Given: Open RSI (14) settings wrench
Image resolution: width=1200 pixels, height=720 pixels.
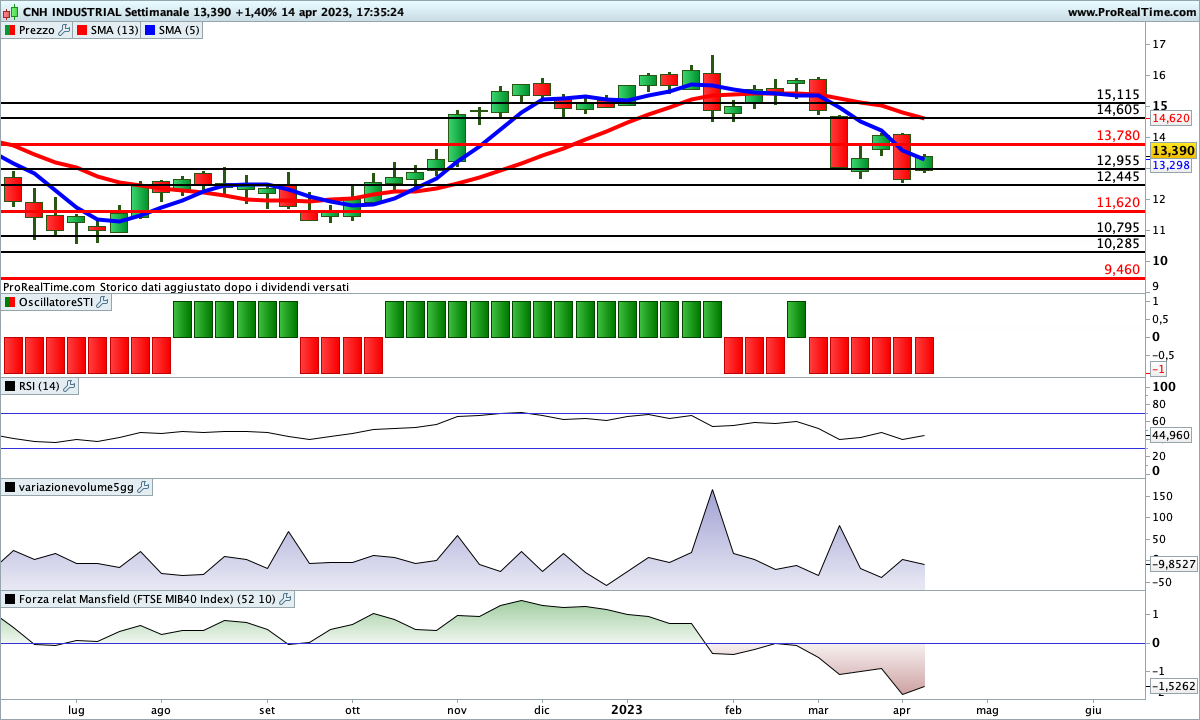Looking at the screenshot, I should 70,386.
